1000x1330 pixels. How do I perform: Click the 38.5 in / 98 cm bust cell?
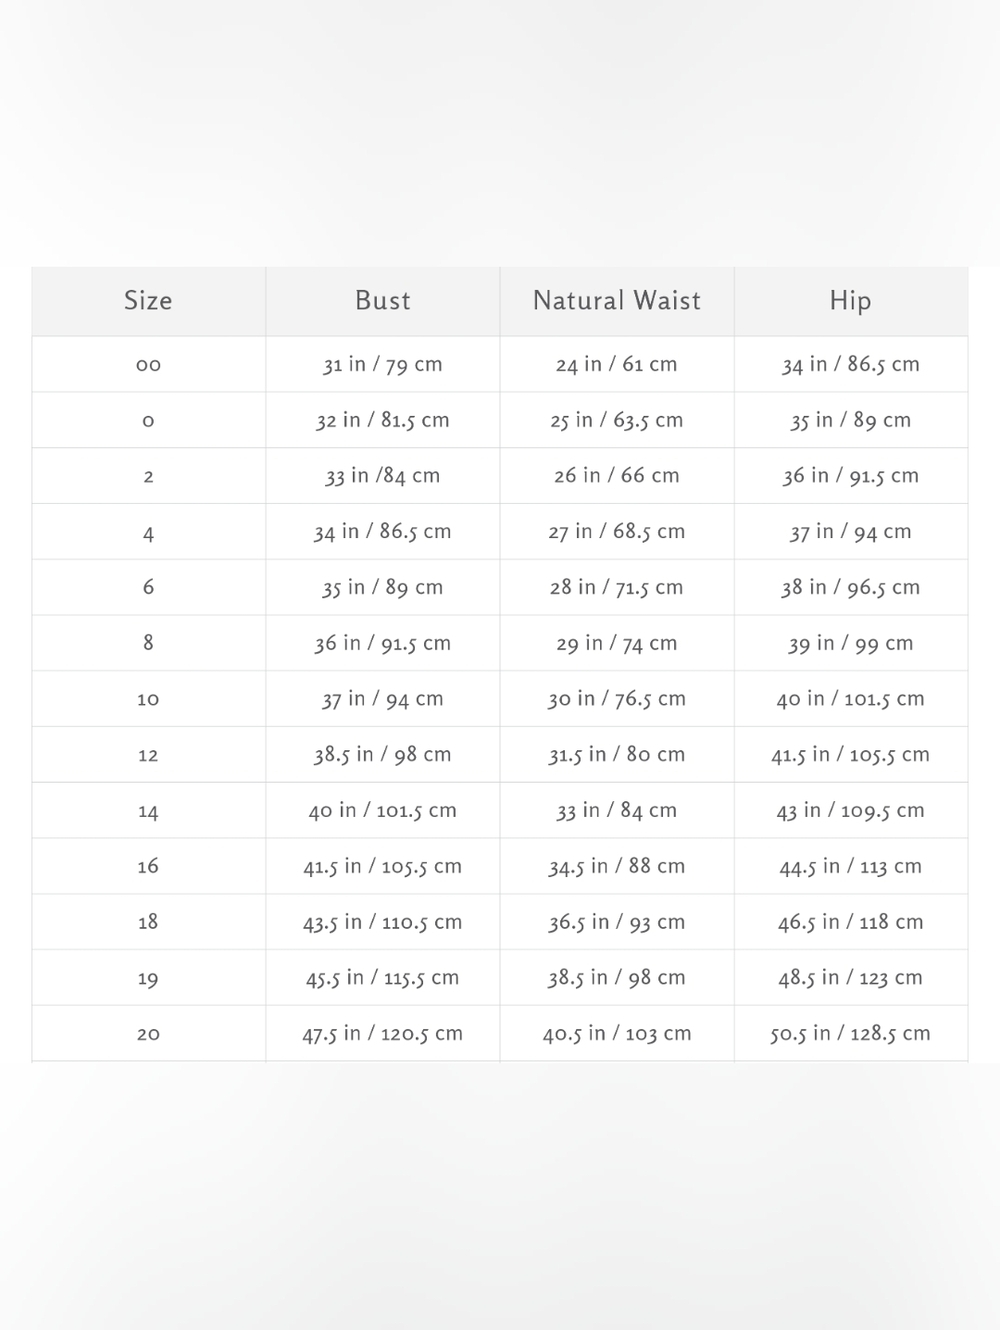pyautogui.click(x=383, y=755)
